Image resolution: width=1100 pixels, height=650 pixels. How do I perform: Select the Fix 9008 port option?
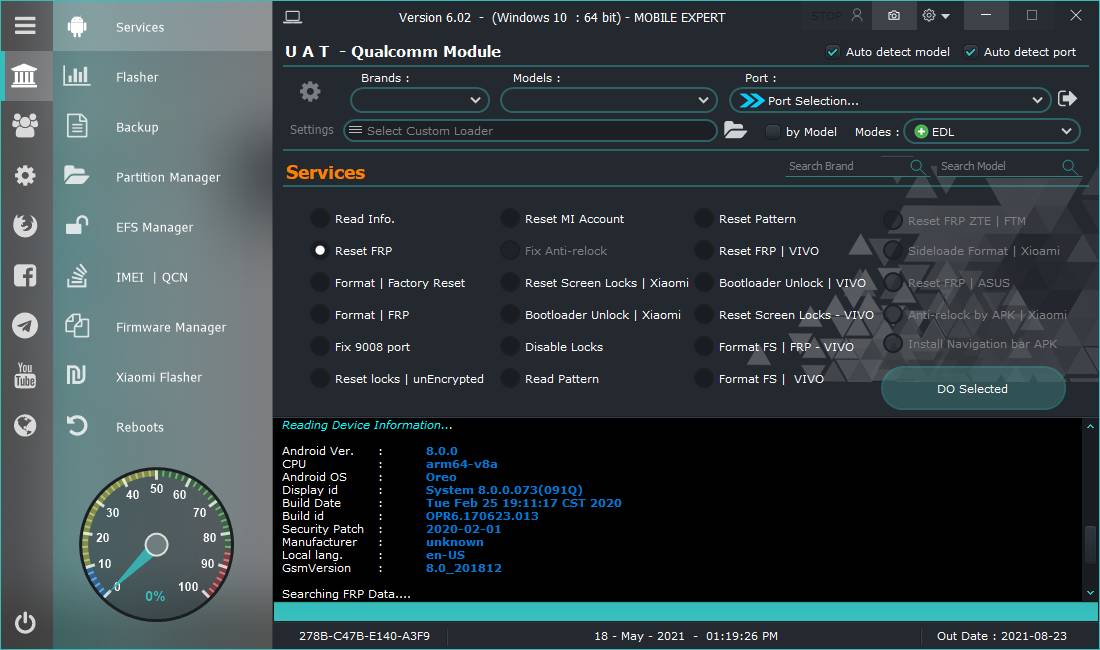click(320, 346)
